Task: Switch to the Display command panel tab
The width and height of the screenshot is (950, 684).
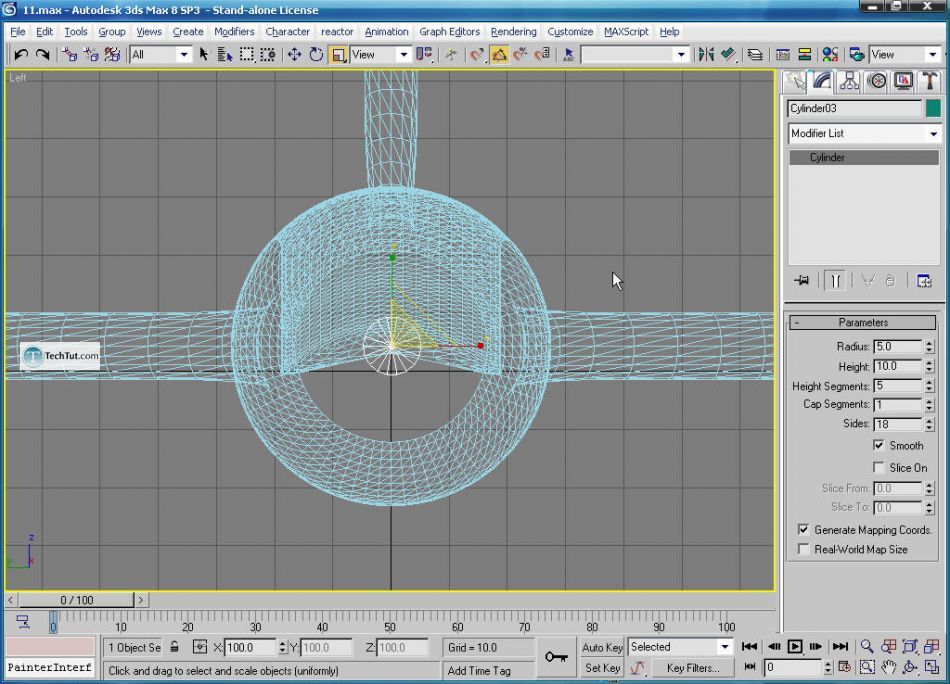Action: coord(903,82)
